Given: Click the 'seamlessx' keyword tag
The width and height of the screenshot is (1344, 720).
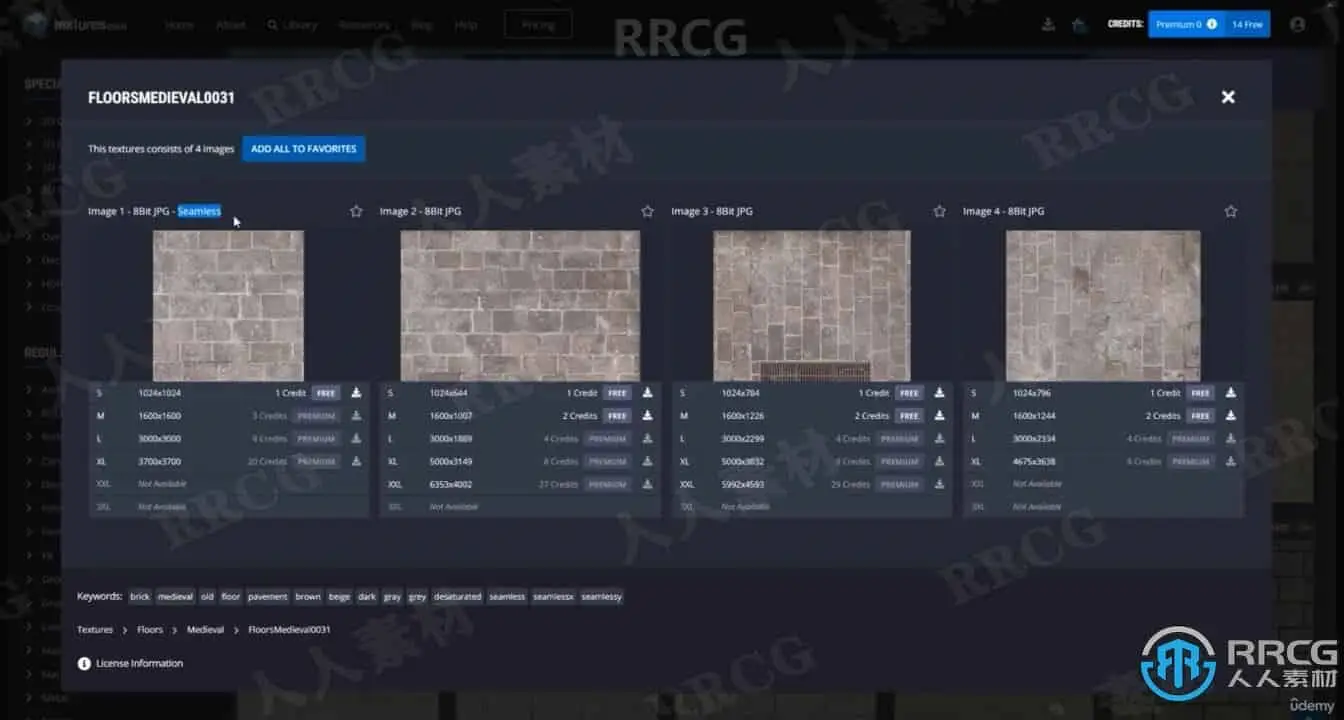Looking at the screenshot, I should pyautogui.click(x=553, y=597).
